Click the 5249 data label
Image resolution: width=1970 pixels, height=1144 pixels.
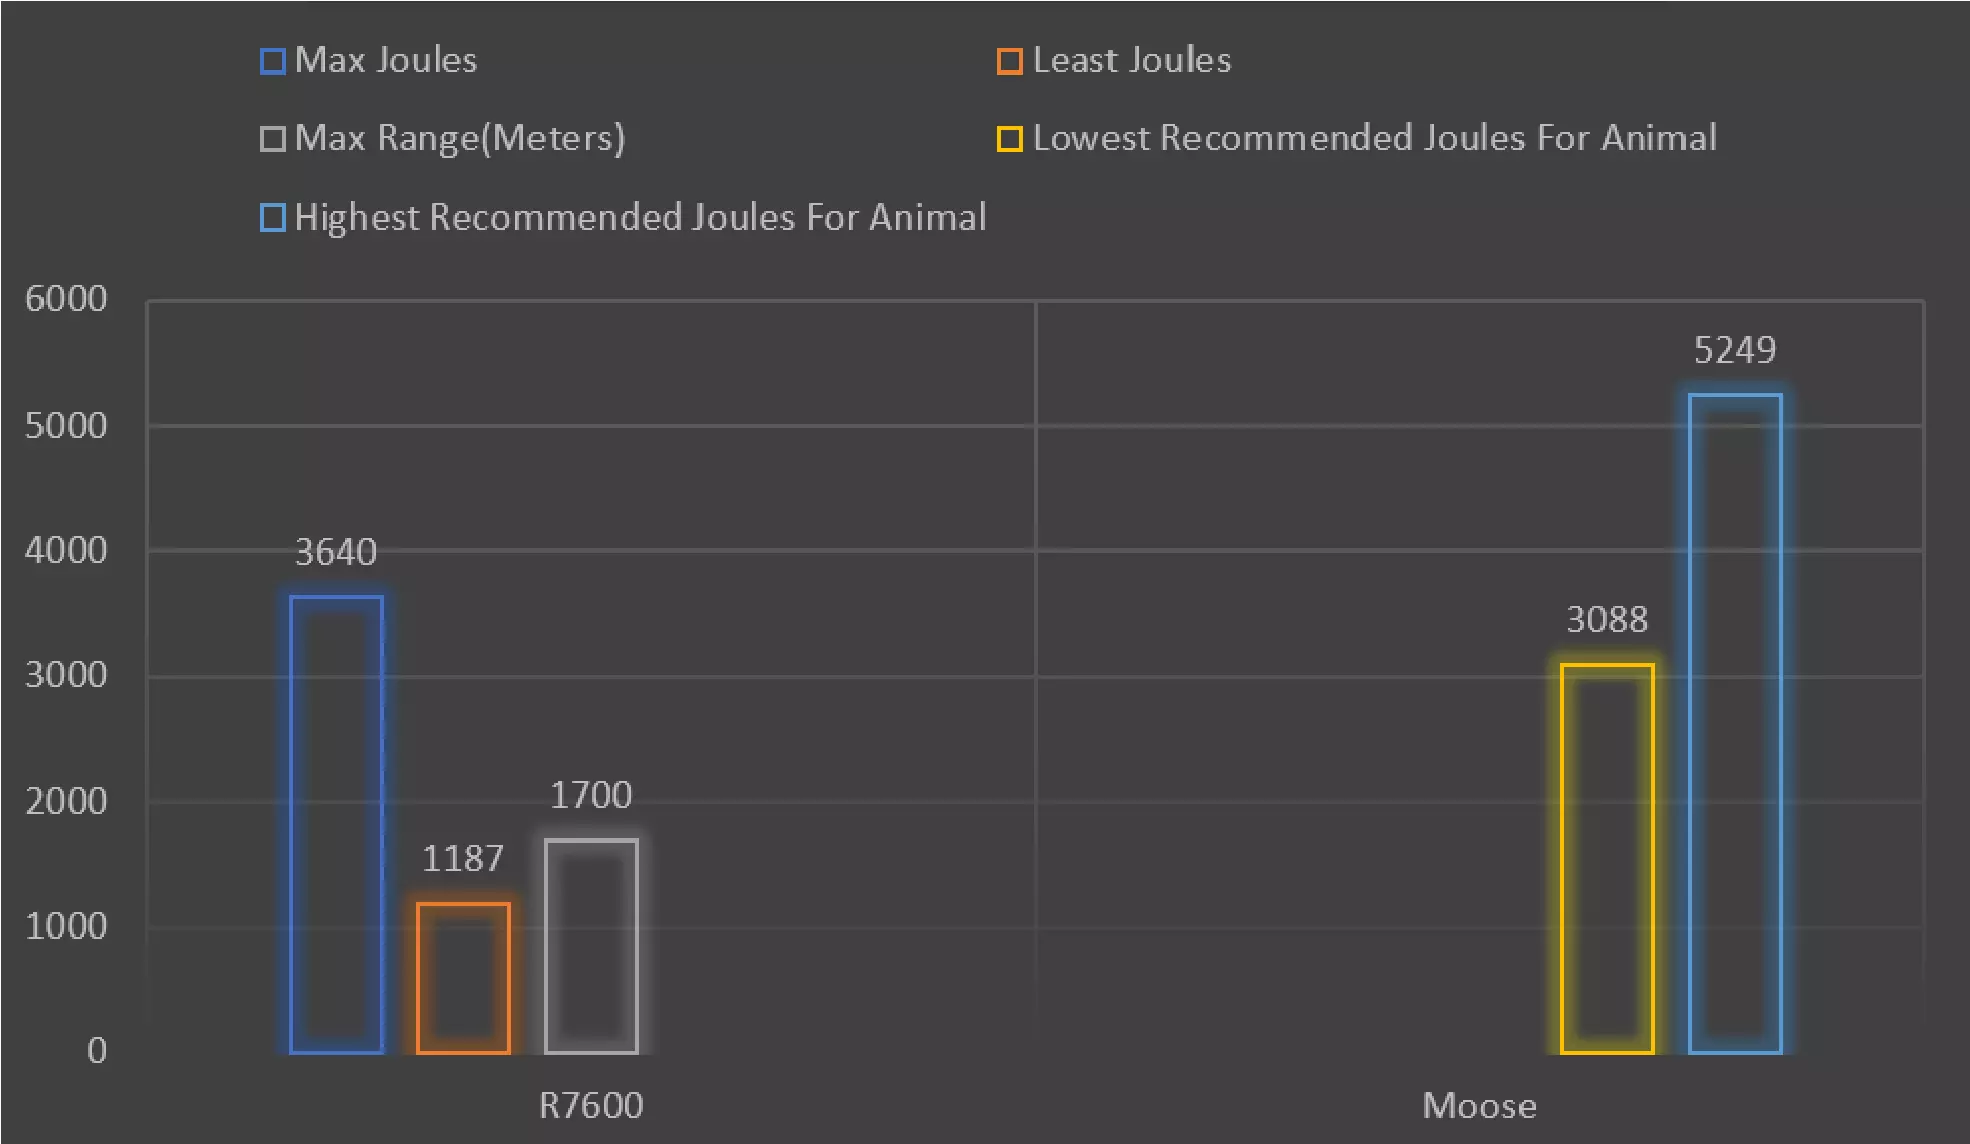[1735, 351]
